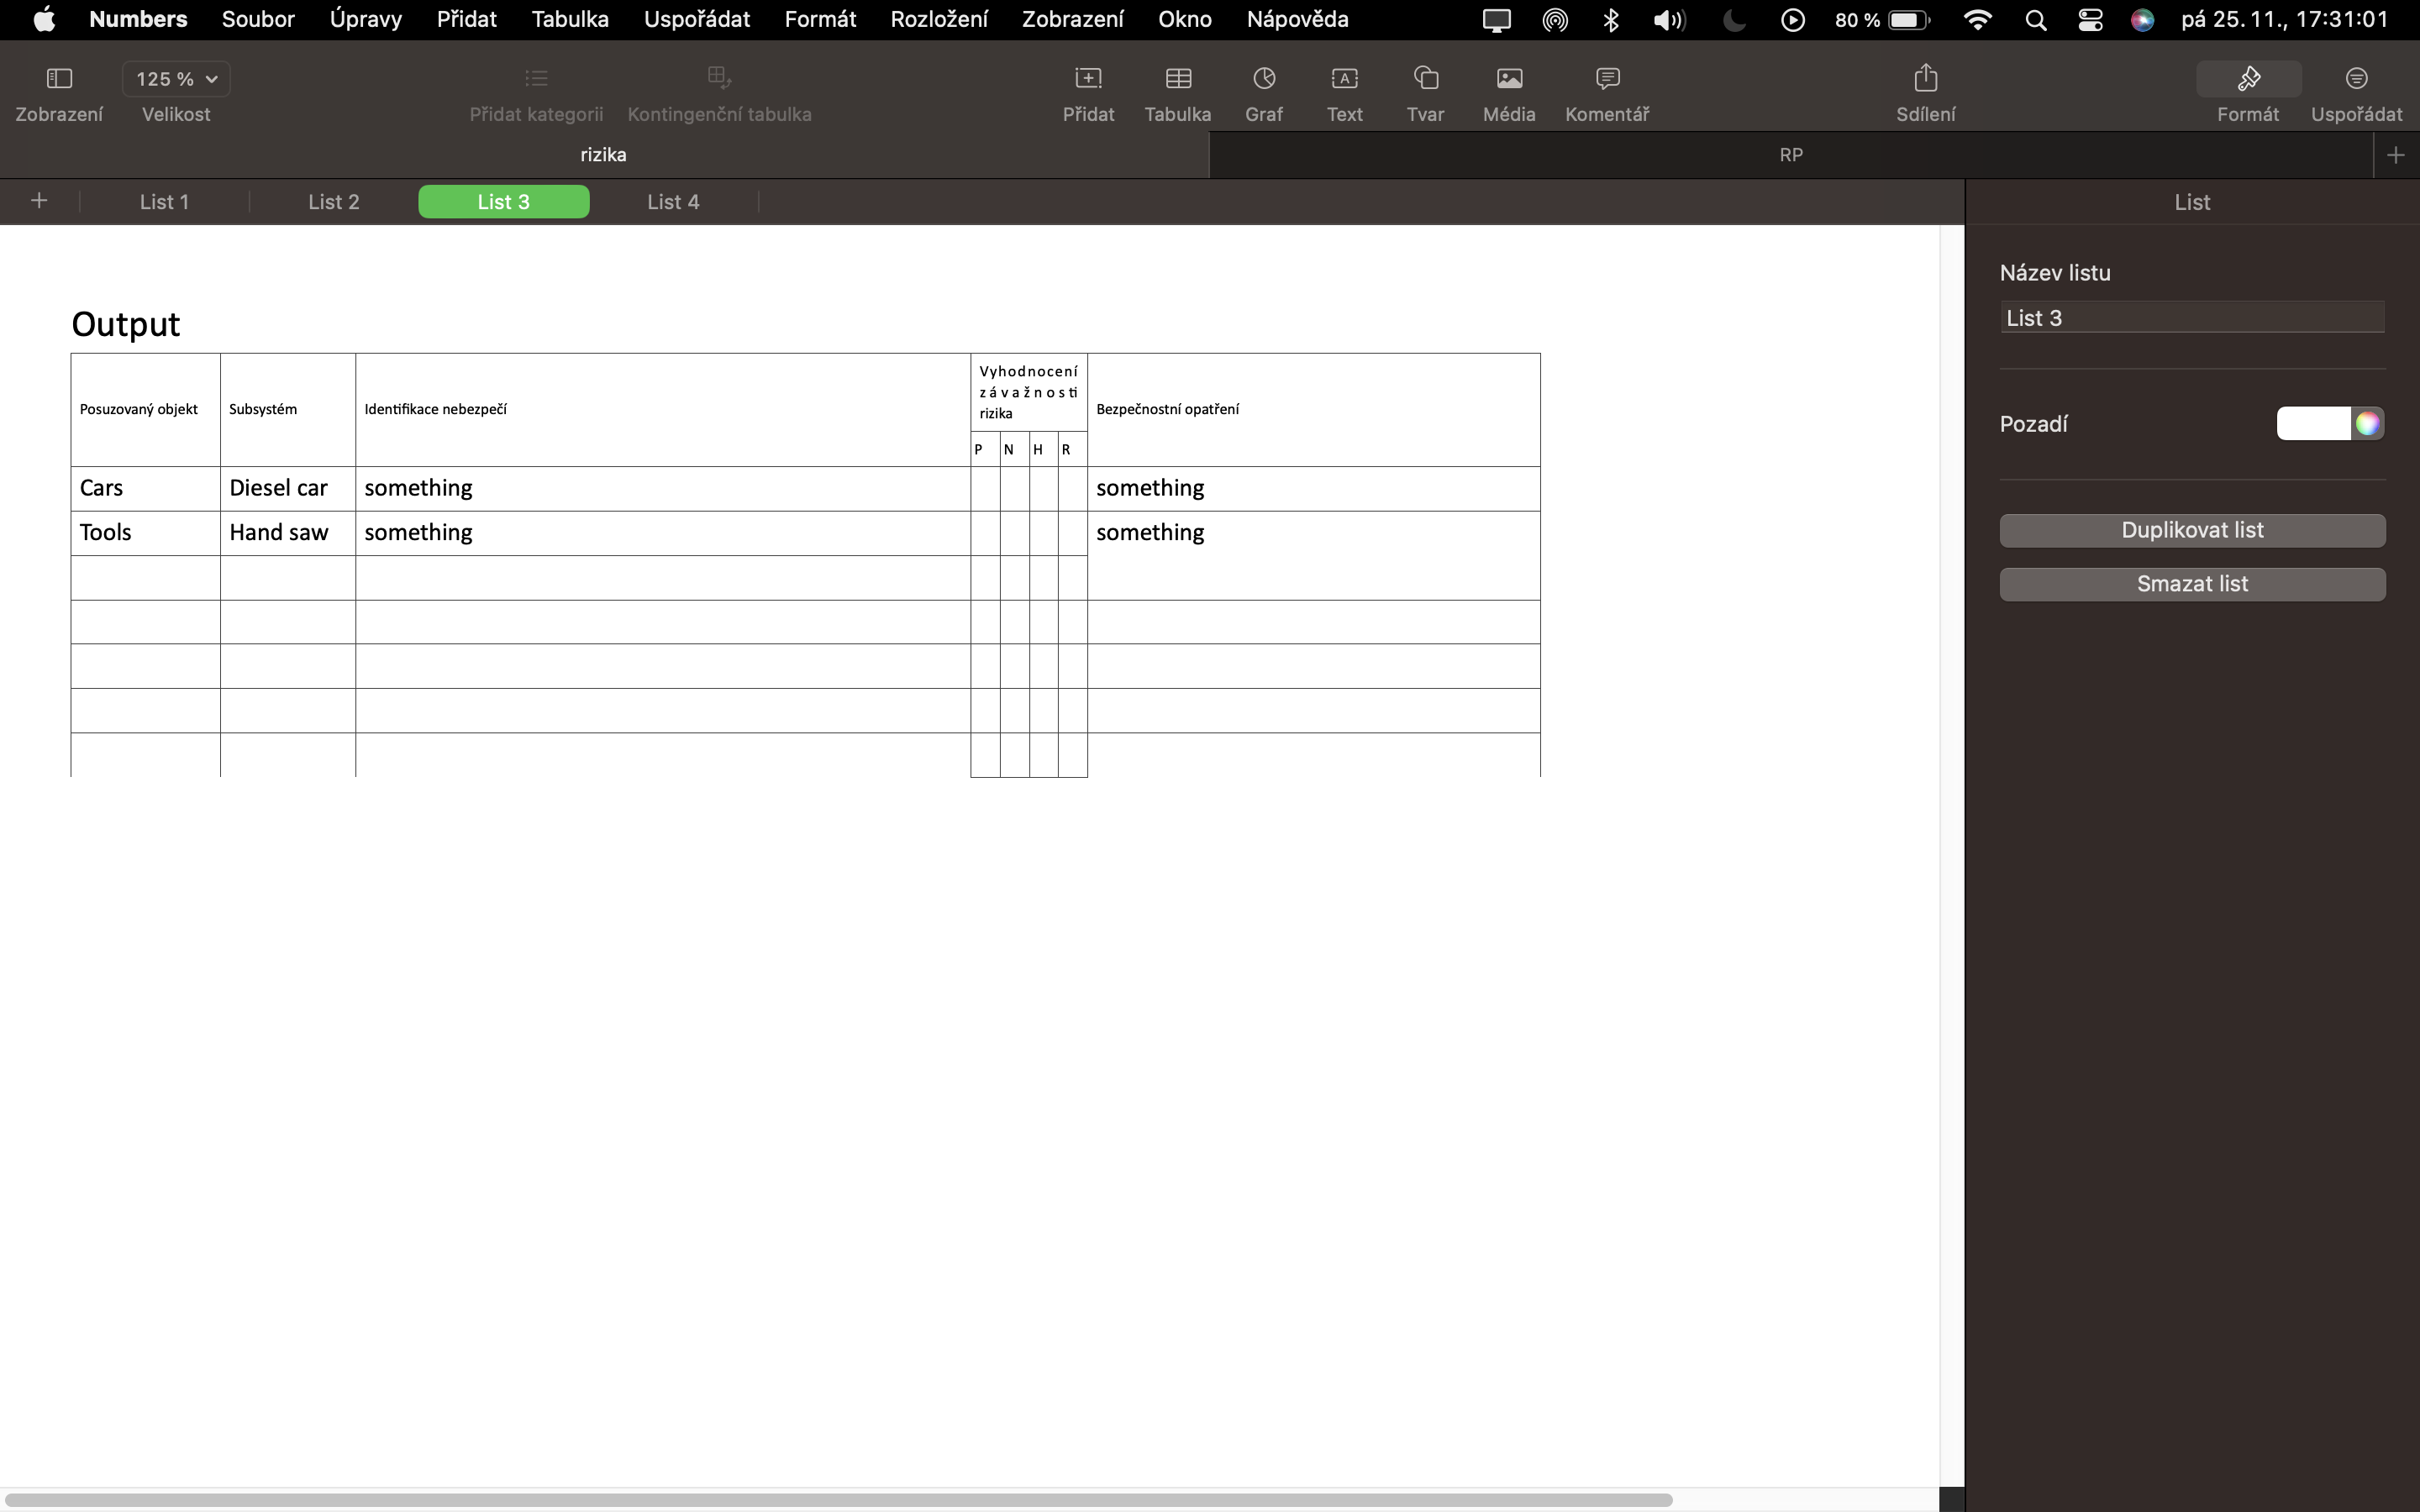Toggle the Formát inspector panel
Image resolution: width=2420 pixels, height=1512 pixels.
click(x=2248, y=78)
